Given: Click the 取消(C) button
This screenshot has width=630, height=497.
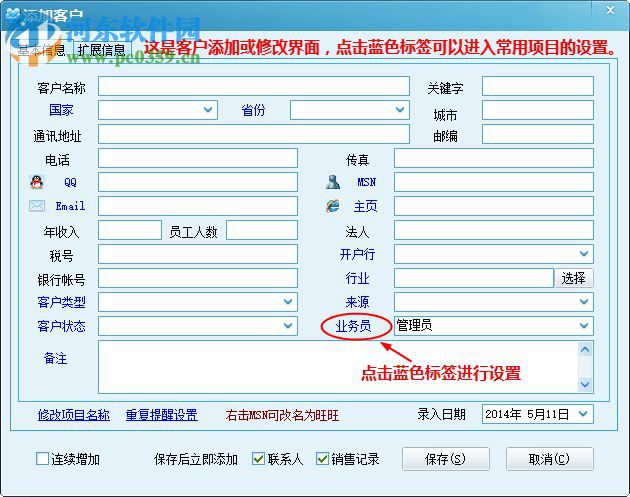Looking at the screenshot, I should coord(549,459).
